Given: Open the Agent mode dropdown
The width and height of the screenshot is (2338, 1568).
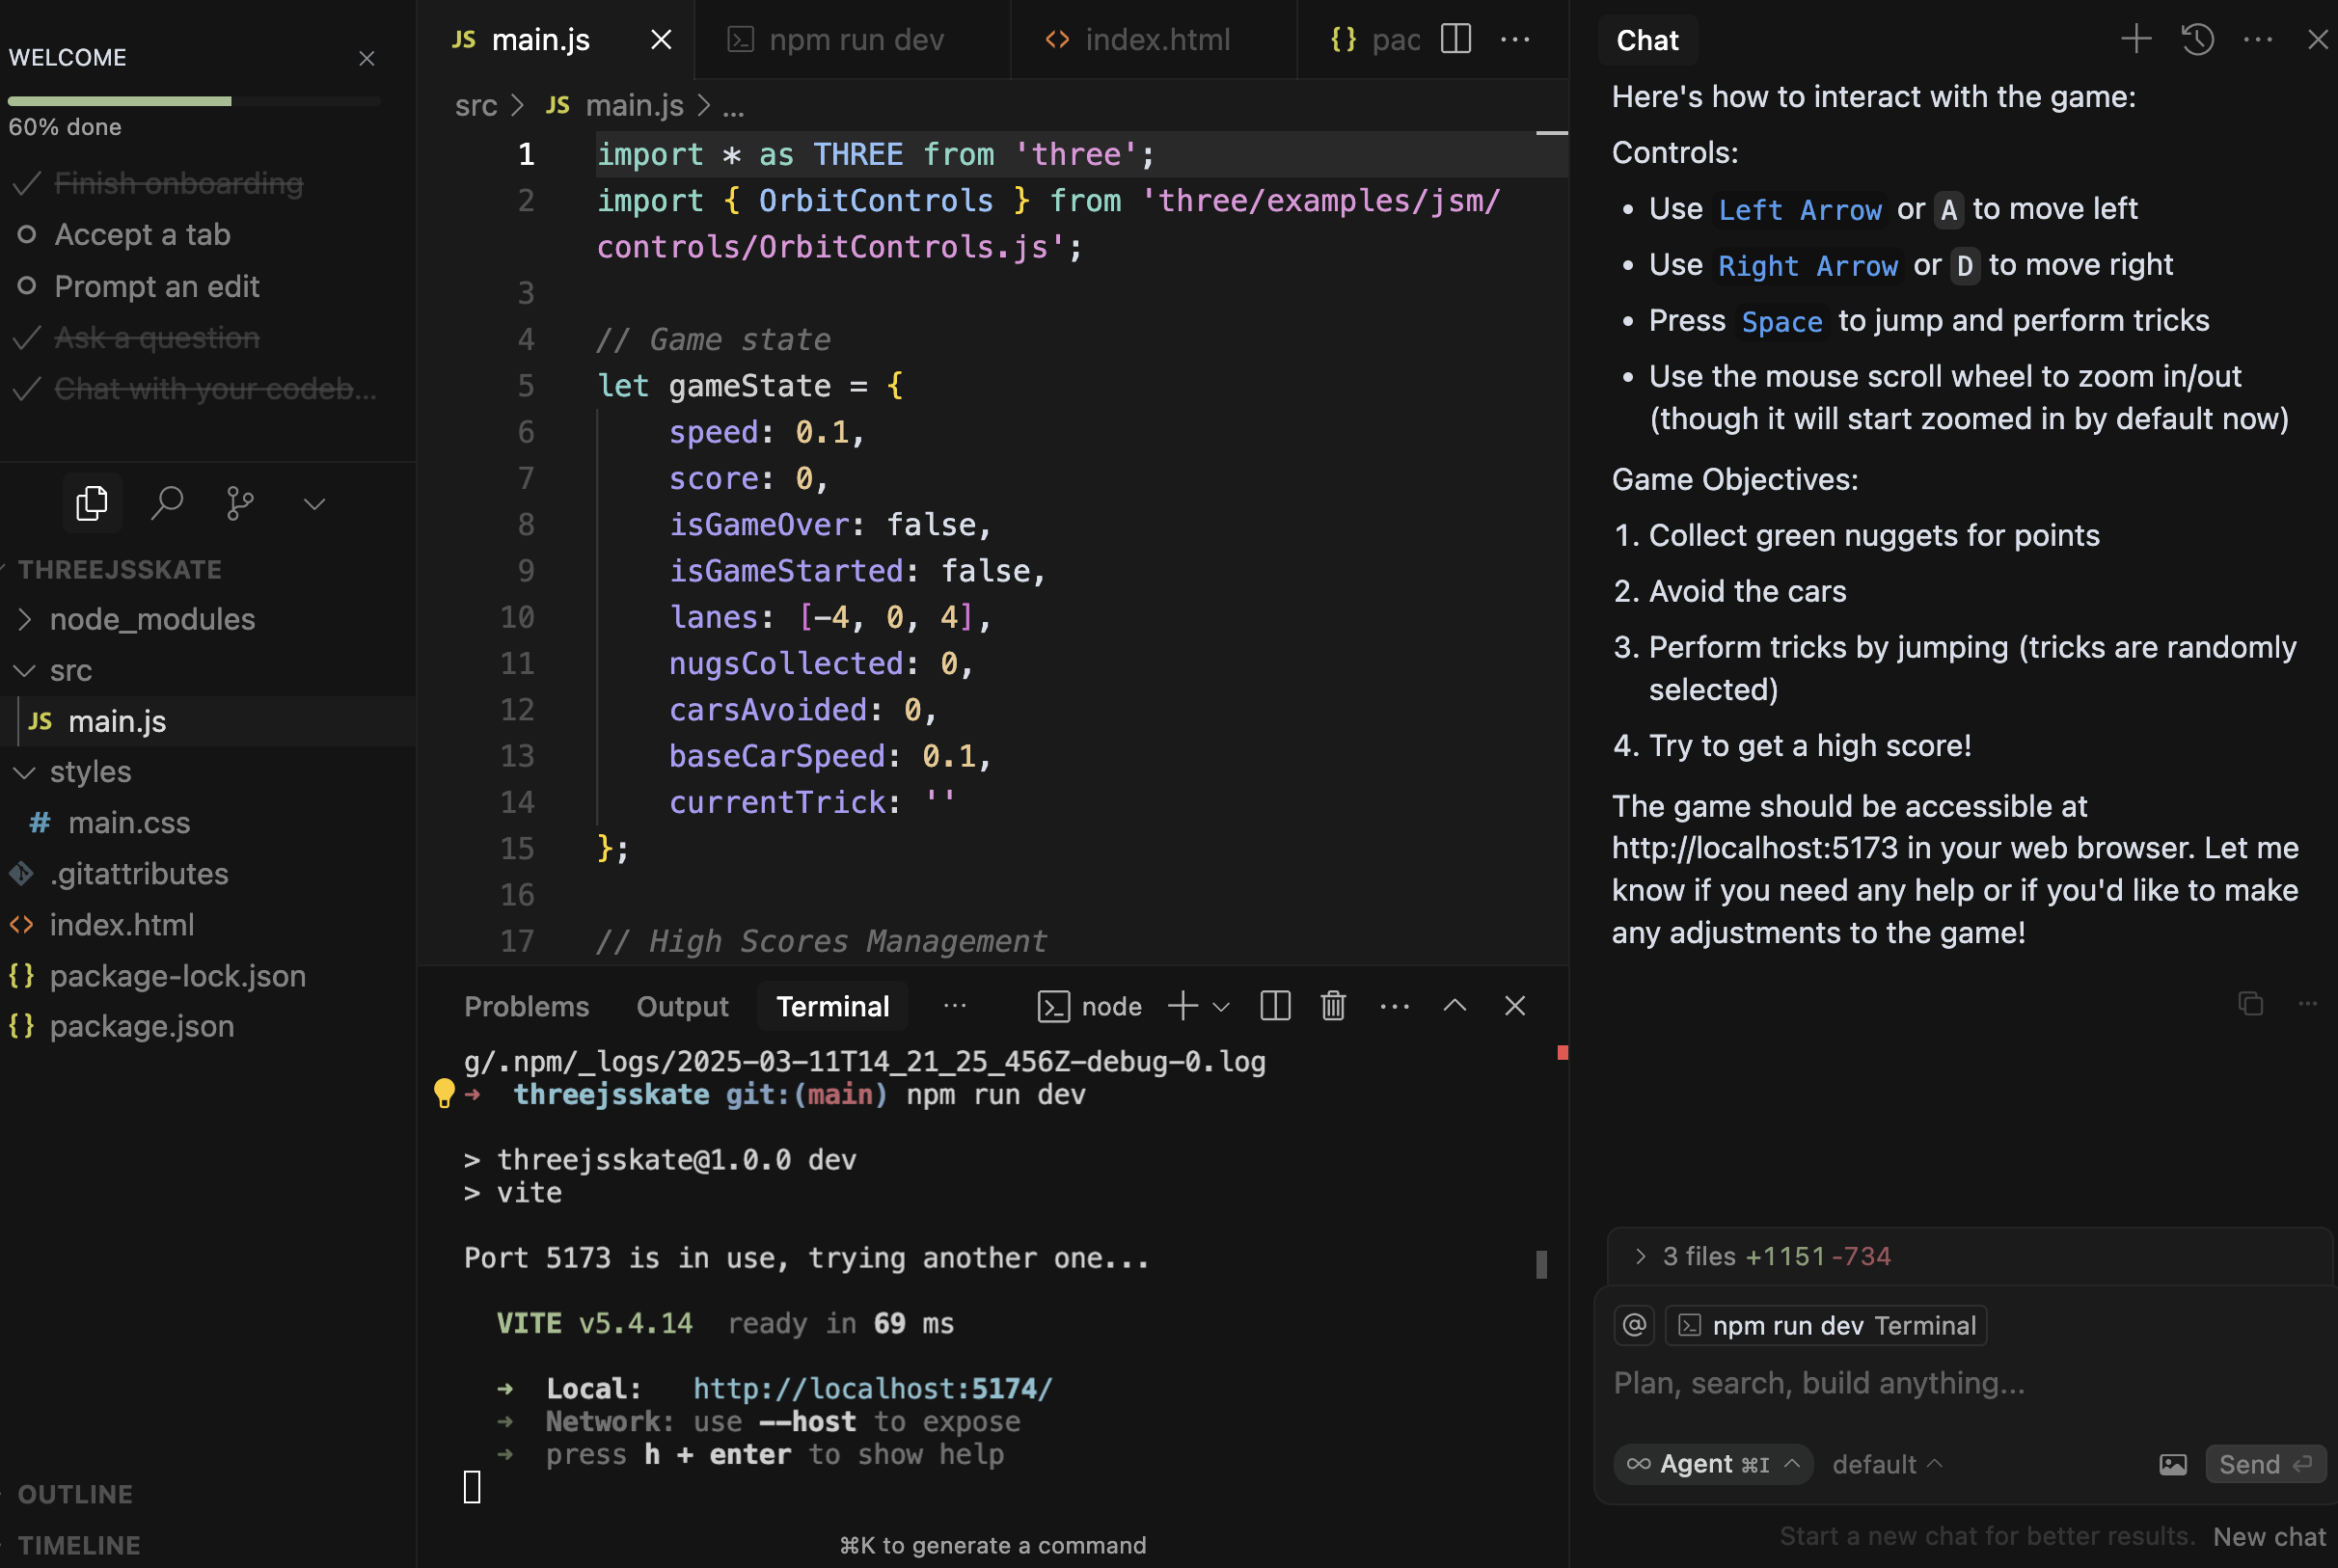Looking at the screenshot, I should [x=1713, y=1464].
